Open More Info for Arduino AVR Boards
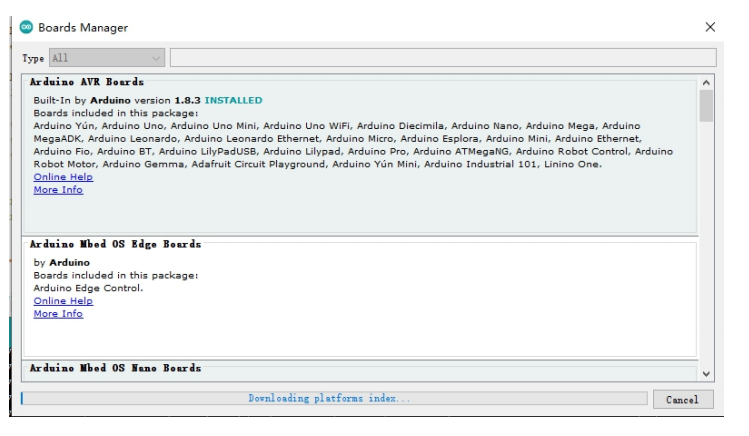Image resolution: width=749 pixels, height=436 pixels. (x=58, y=189)
